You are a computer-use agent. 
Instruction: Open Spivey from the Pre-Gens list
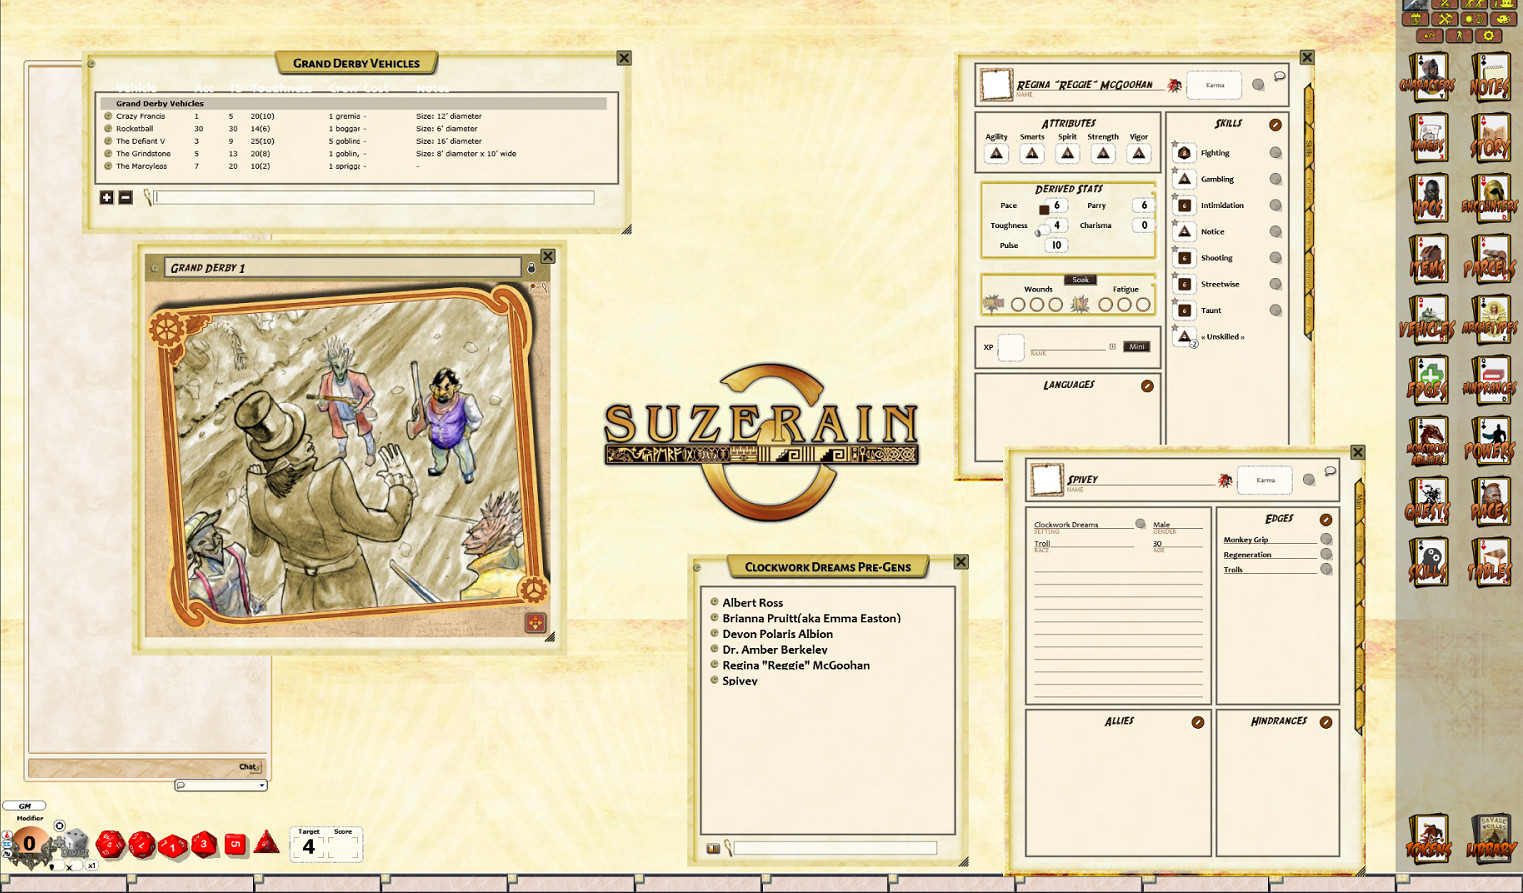739,681
